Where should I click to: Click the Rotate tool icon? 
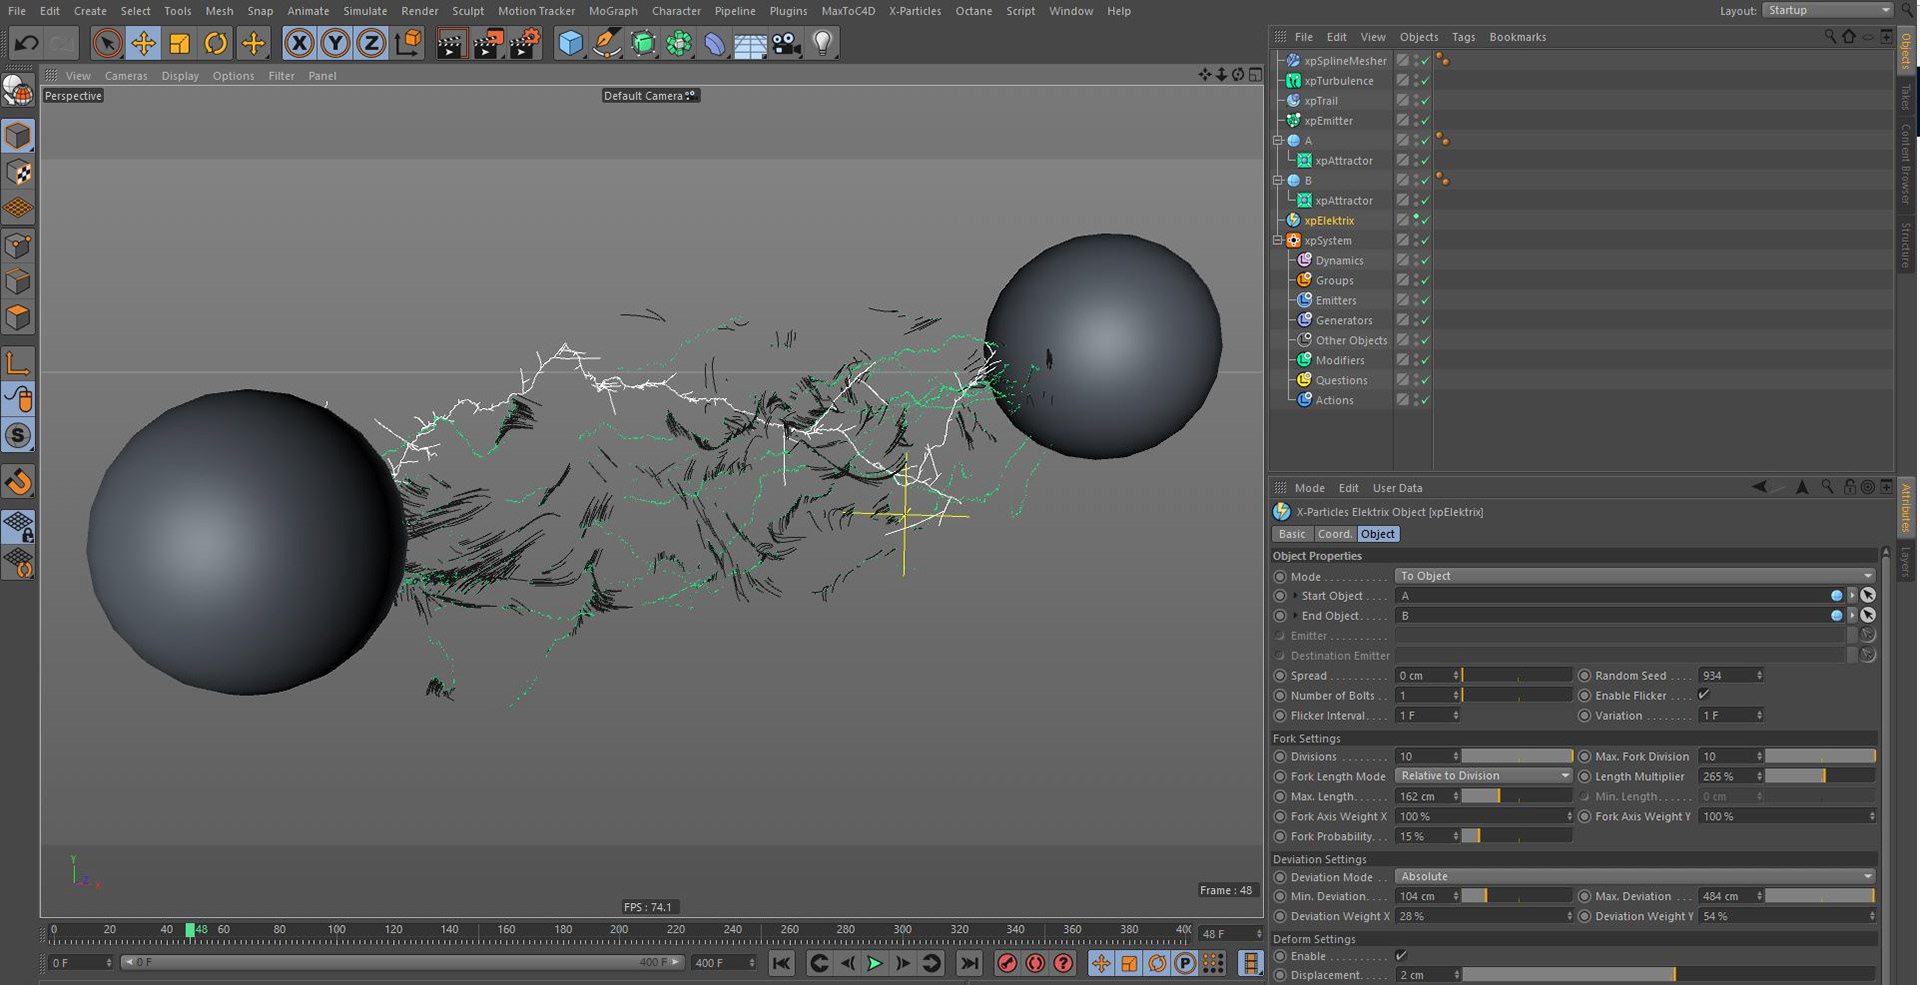[x=215, y=43]
